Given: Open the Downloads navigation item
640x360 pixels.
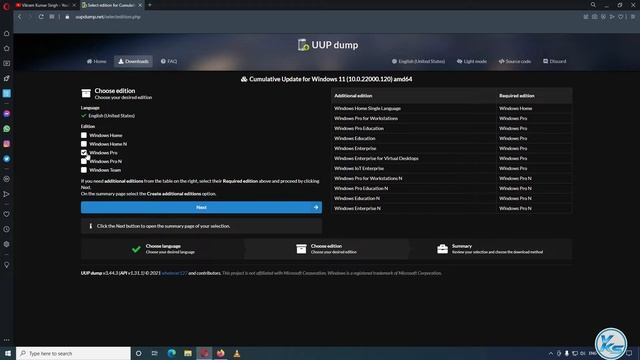Looking at the screenshot, I should tap(133, 61).
